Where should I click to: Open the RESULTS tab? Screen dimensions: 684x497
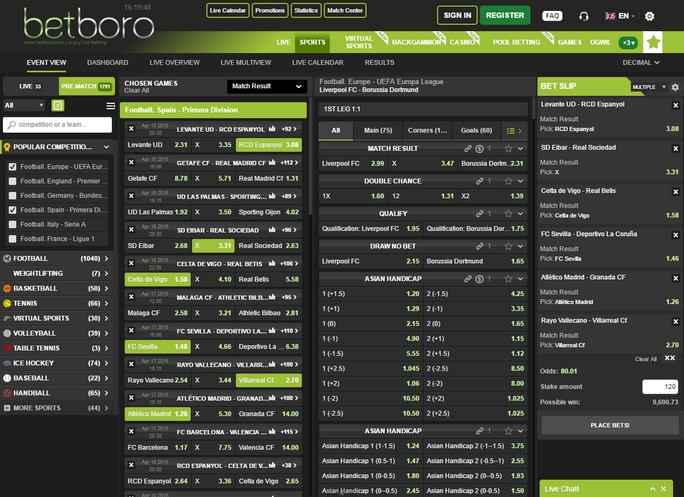click(379, 62)
